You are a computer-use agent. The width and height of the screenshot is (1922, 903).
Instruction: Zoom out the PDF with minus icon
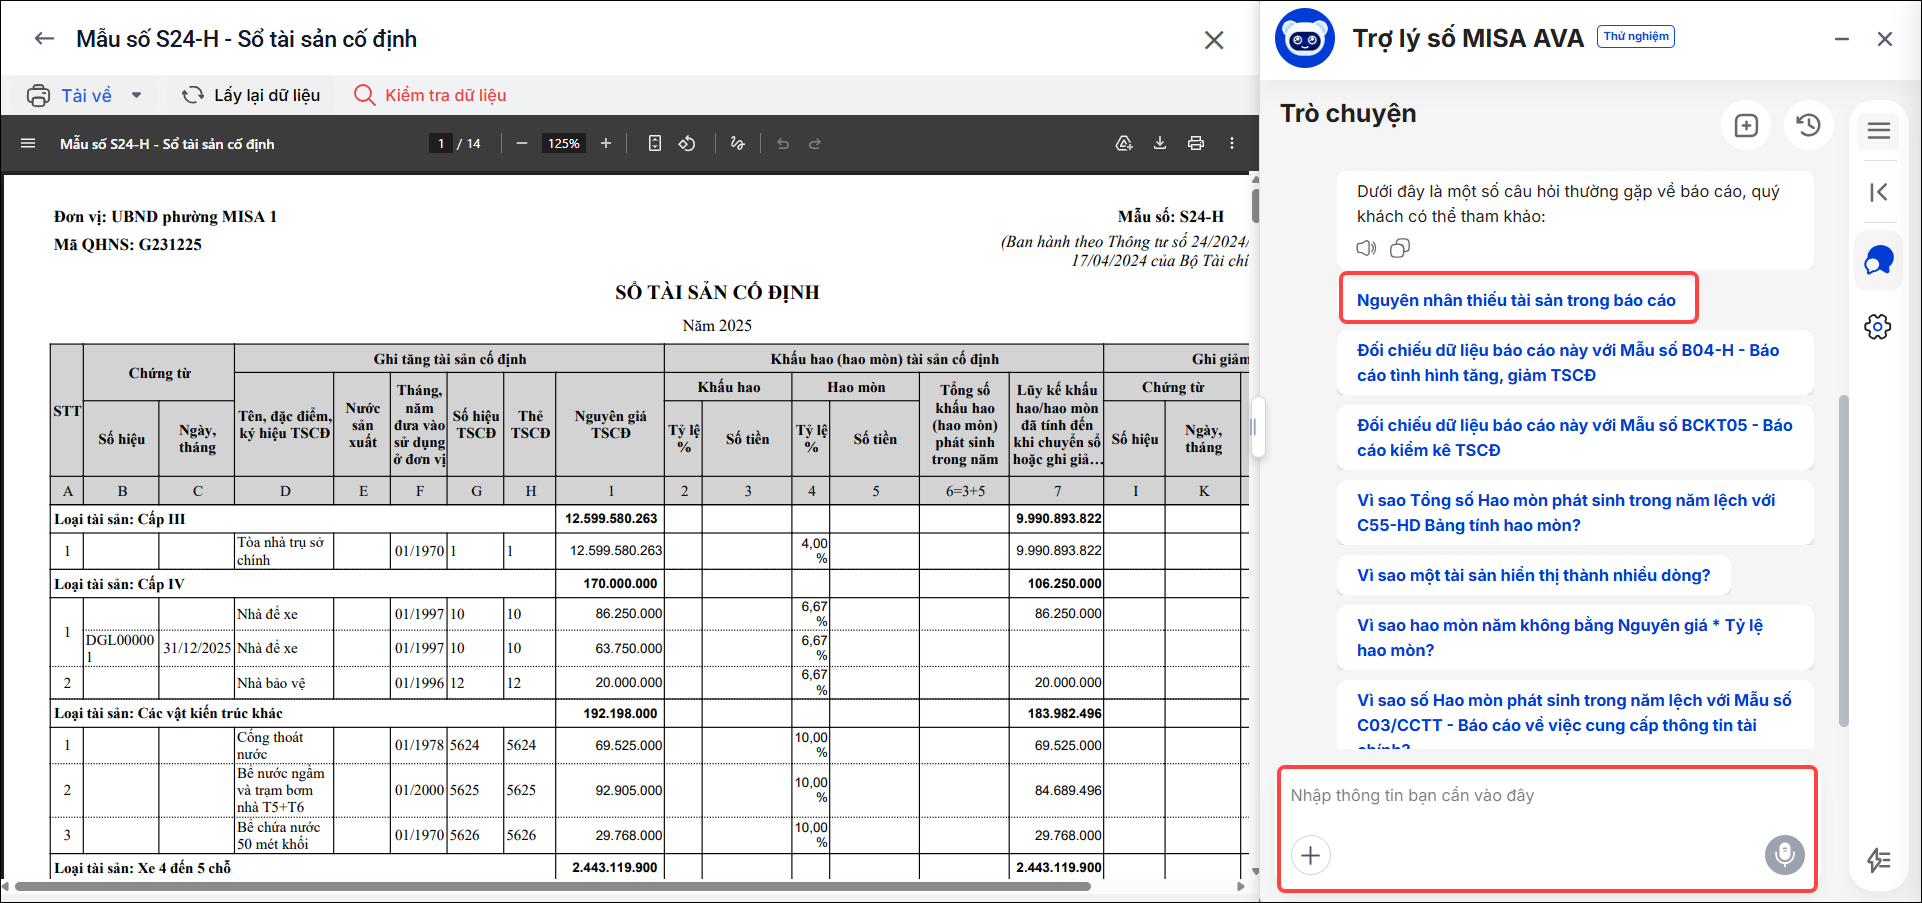pyautogui.click(x=521, y=143)
